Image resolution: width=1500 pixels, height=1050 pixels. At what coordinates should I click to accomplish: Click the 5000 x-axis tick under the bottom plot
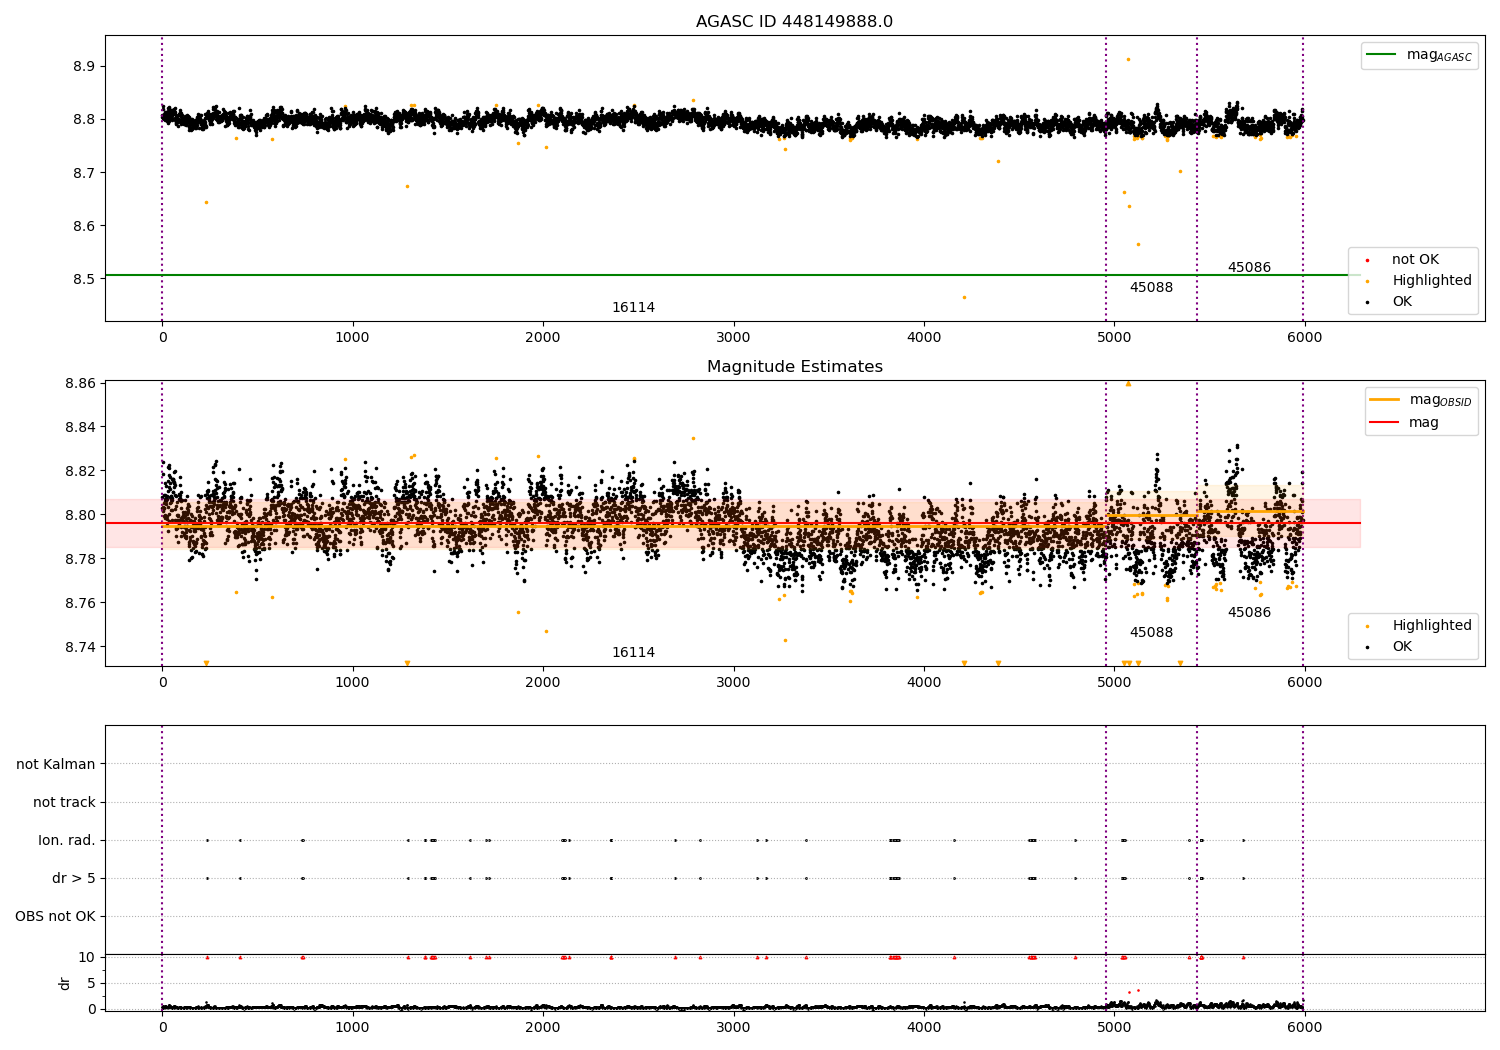click(1114, 1027)
